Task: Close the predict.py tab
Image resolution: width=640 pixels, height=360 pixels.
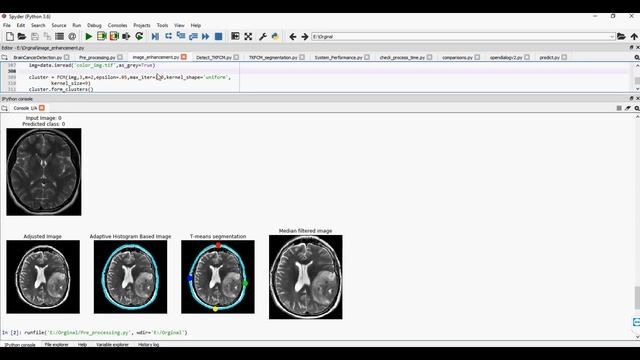Action: tap(564, 57)
